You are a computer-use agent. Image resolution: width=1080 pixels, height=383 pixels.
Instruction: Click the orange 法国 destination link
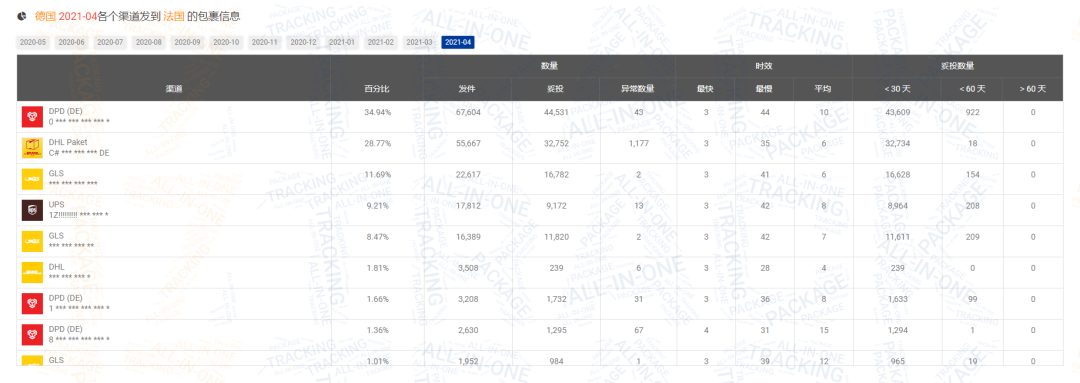point(174,14)
